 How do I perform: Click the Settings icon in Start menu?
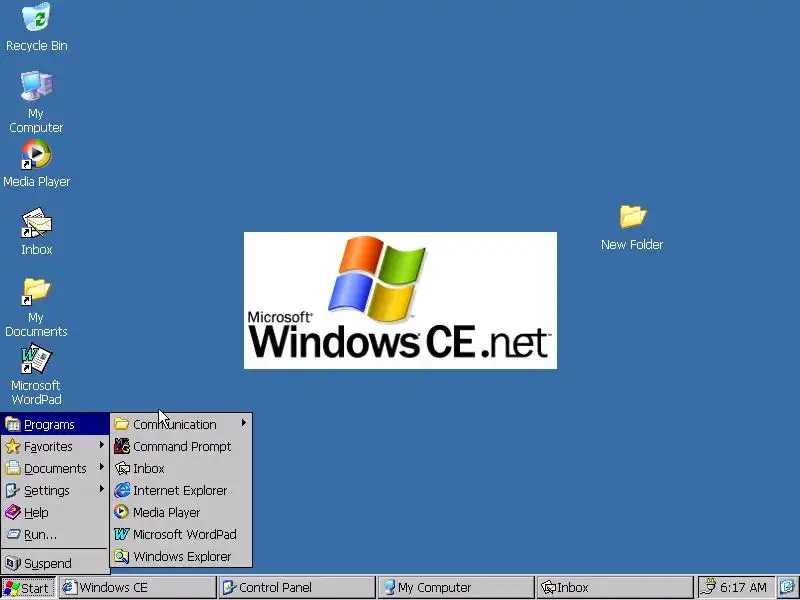pyautogui.click(x=13, y=490)
